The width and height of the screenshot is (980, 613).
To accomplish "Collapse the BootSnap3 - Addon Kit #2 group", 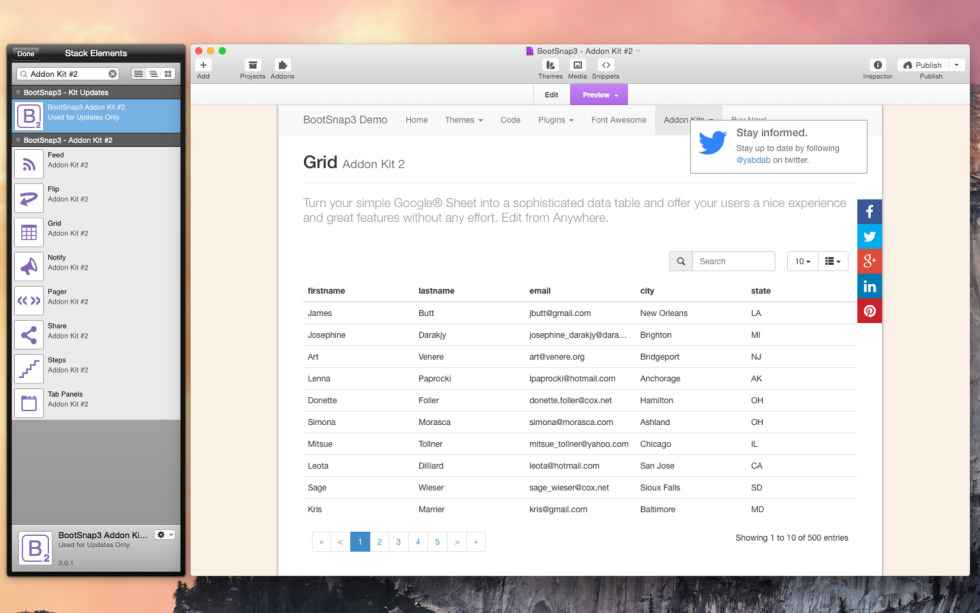I will (x=18, y=140).
